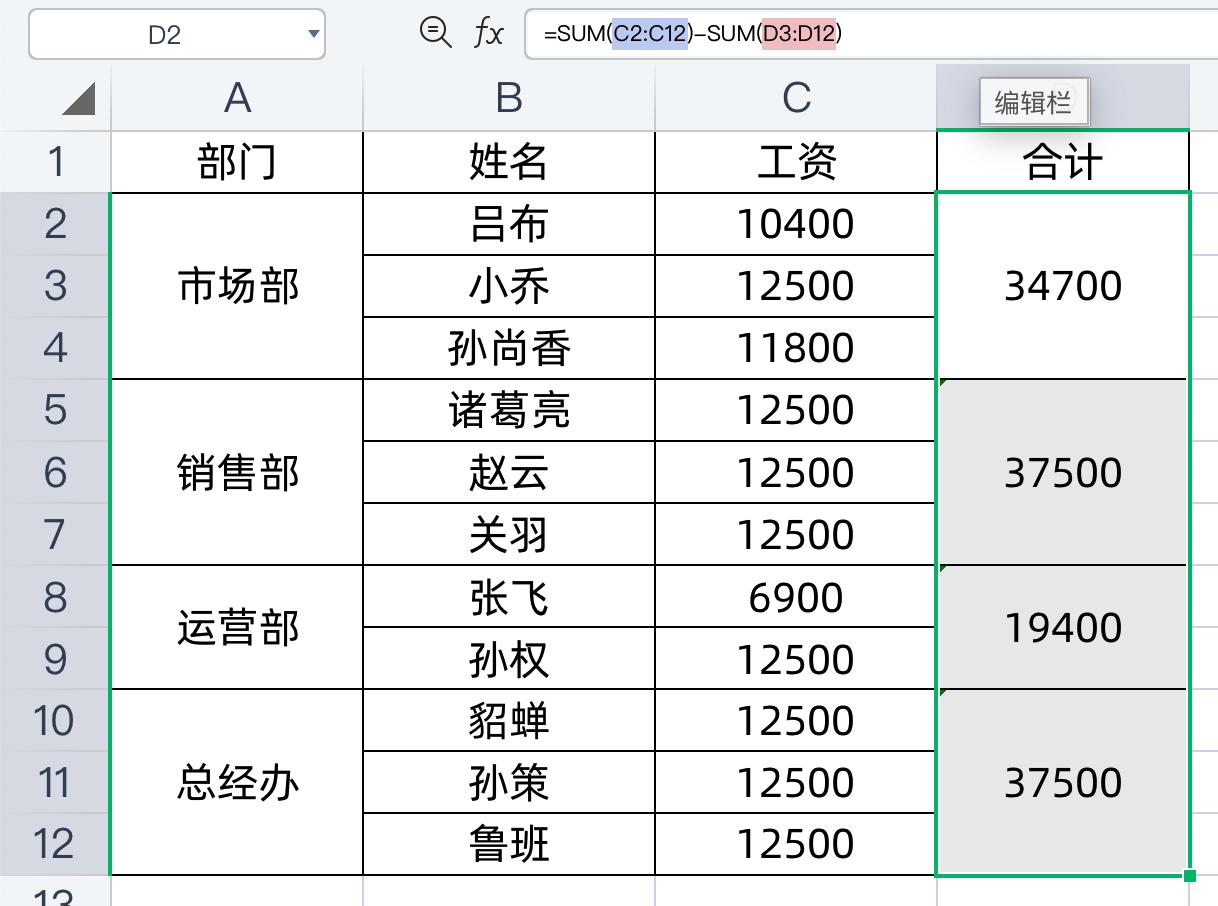Screen dimensions: 1218x906
Task: Click the 合计 header cell
Action: (x=1062, y=161)
